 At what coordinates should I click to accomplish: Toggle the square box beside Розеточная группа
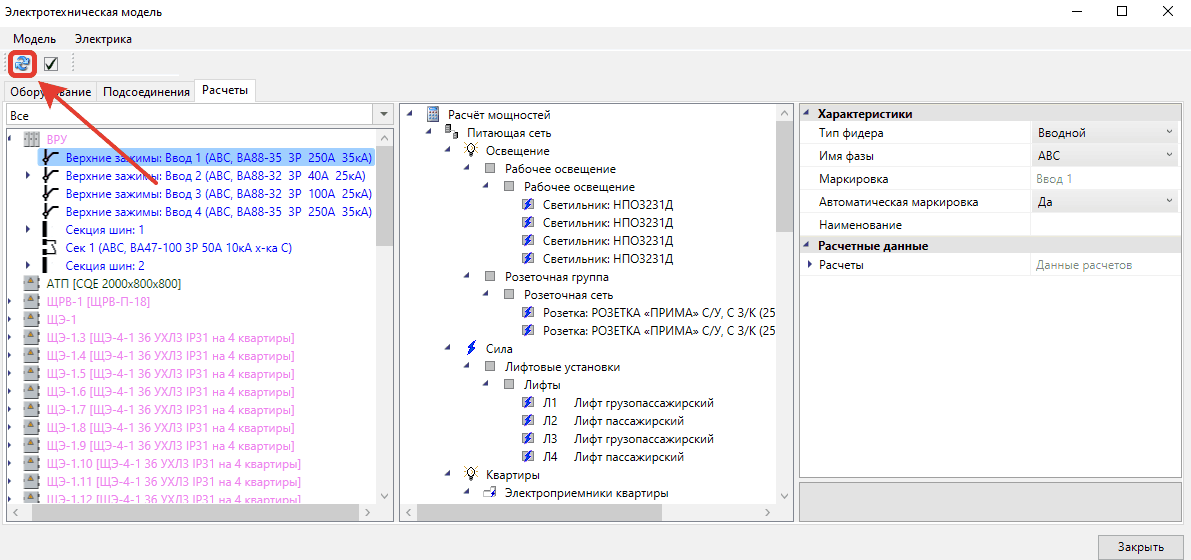pyautogui.click(x=490, y=277)
